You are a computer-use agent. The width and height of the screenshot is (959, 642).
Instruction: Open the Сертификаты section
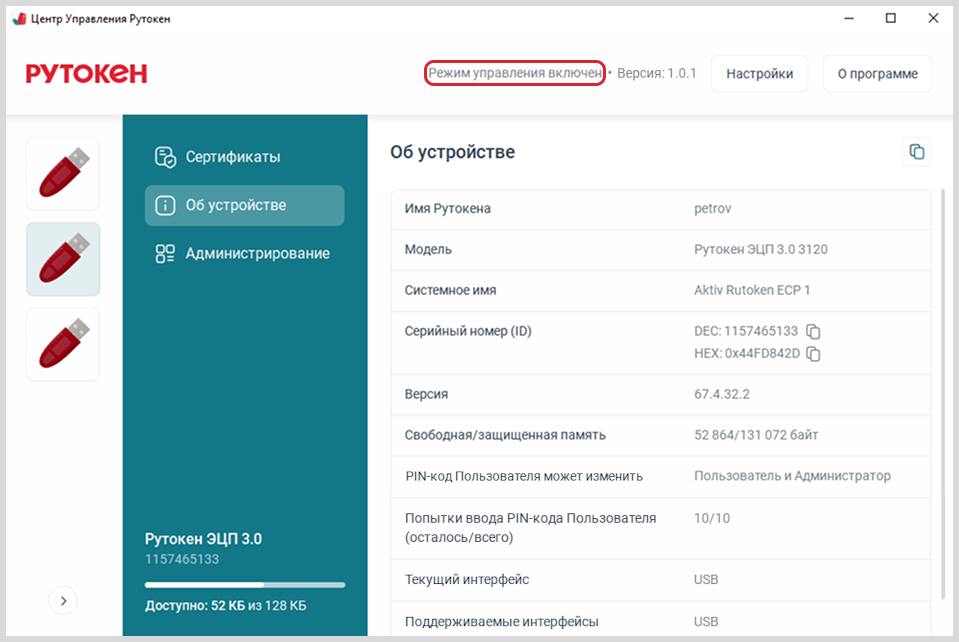[245, 157]
